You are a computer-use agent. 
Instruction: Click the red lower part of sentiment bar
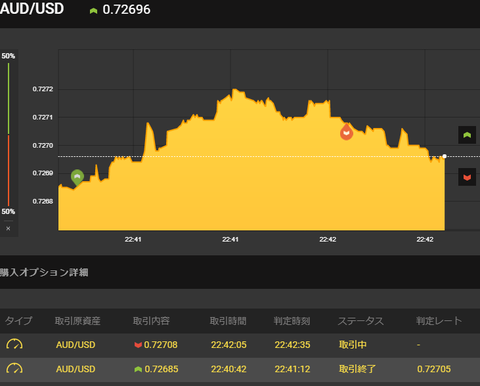point(8,171)
